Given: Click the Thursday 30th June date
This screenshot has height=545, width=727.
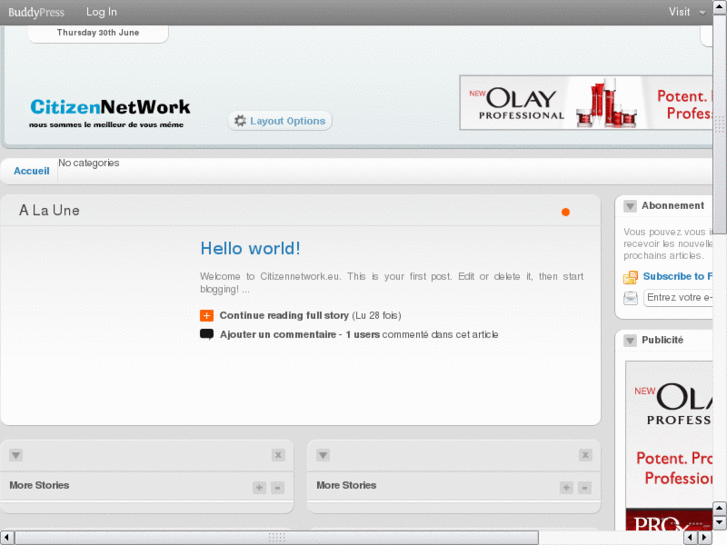Looking at the screenshot, I should tap(98, 32).
